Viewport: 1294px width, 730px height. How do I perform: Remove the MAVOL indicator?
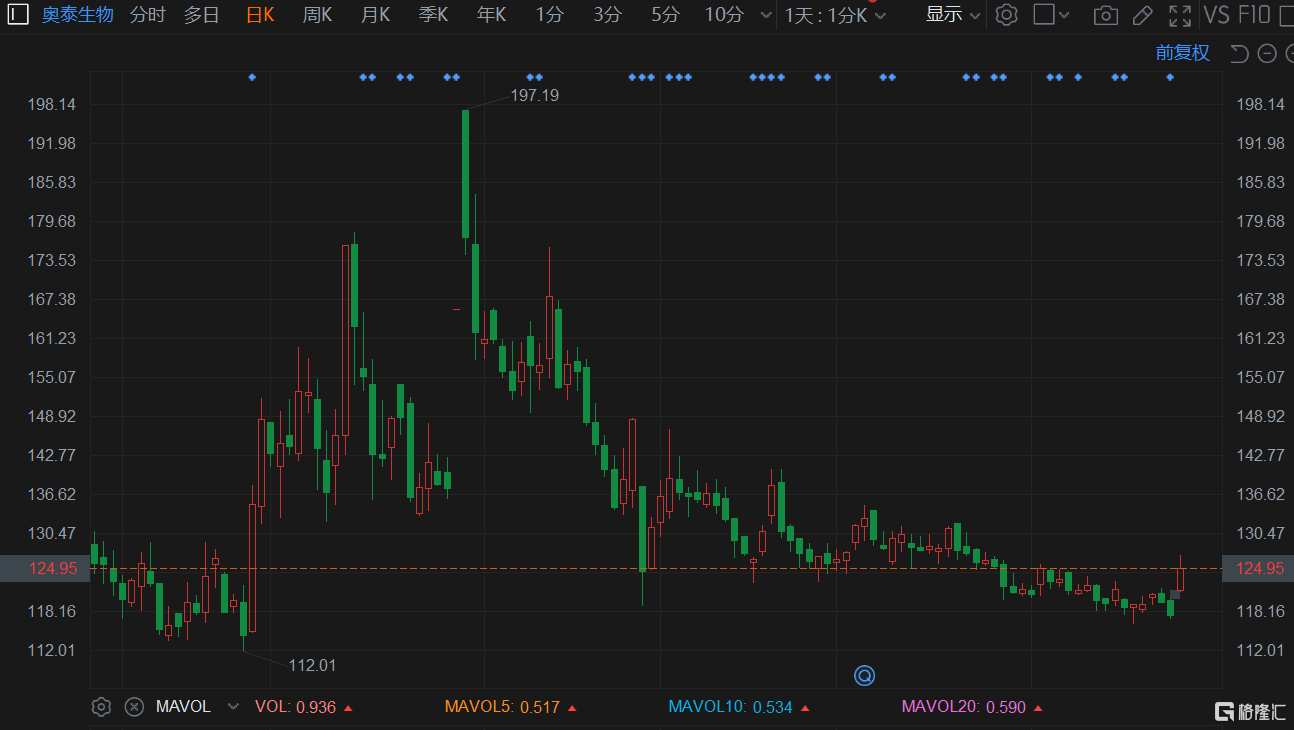134,707
